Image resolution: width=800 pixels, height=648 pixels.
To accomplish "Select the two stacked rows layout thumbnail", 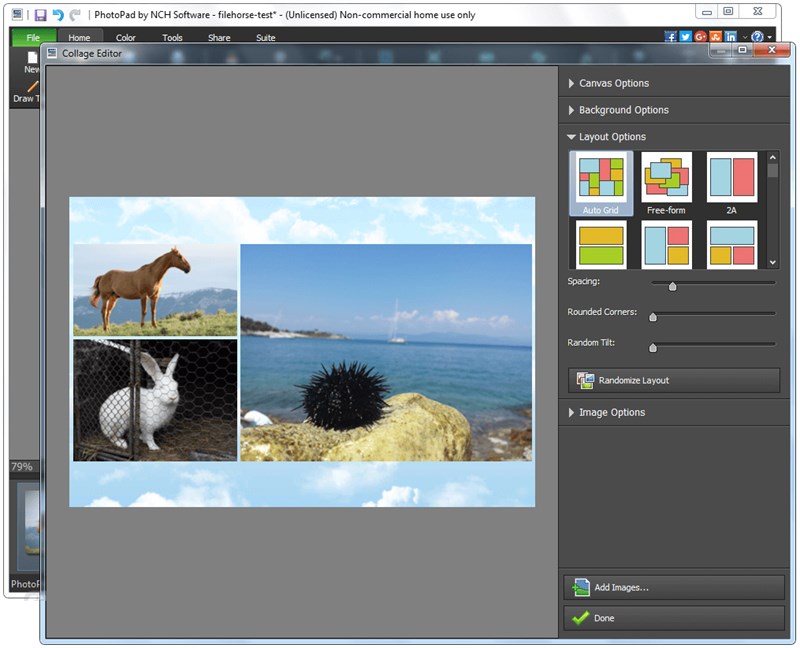I will click(x=601, y=245).
